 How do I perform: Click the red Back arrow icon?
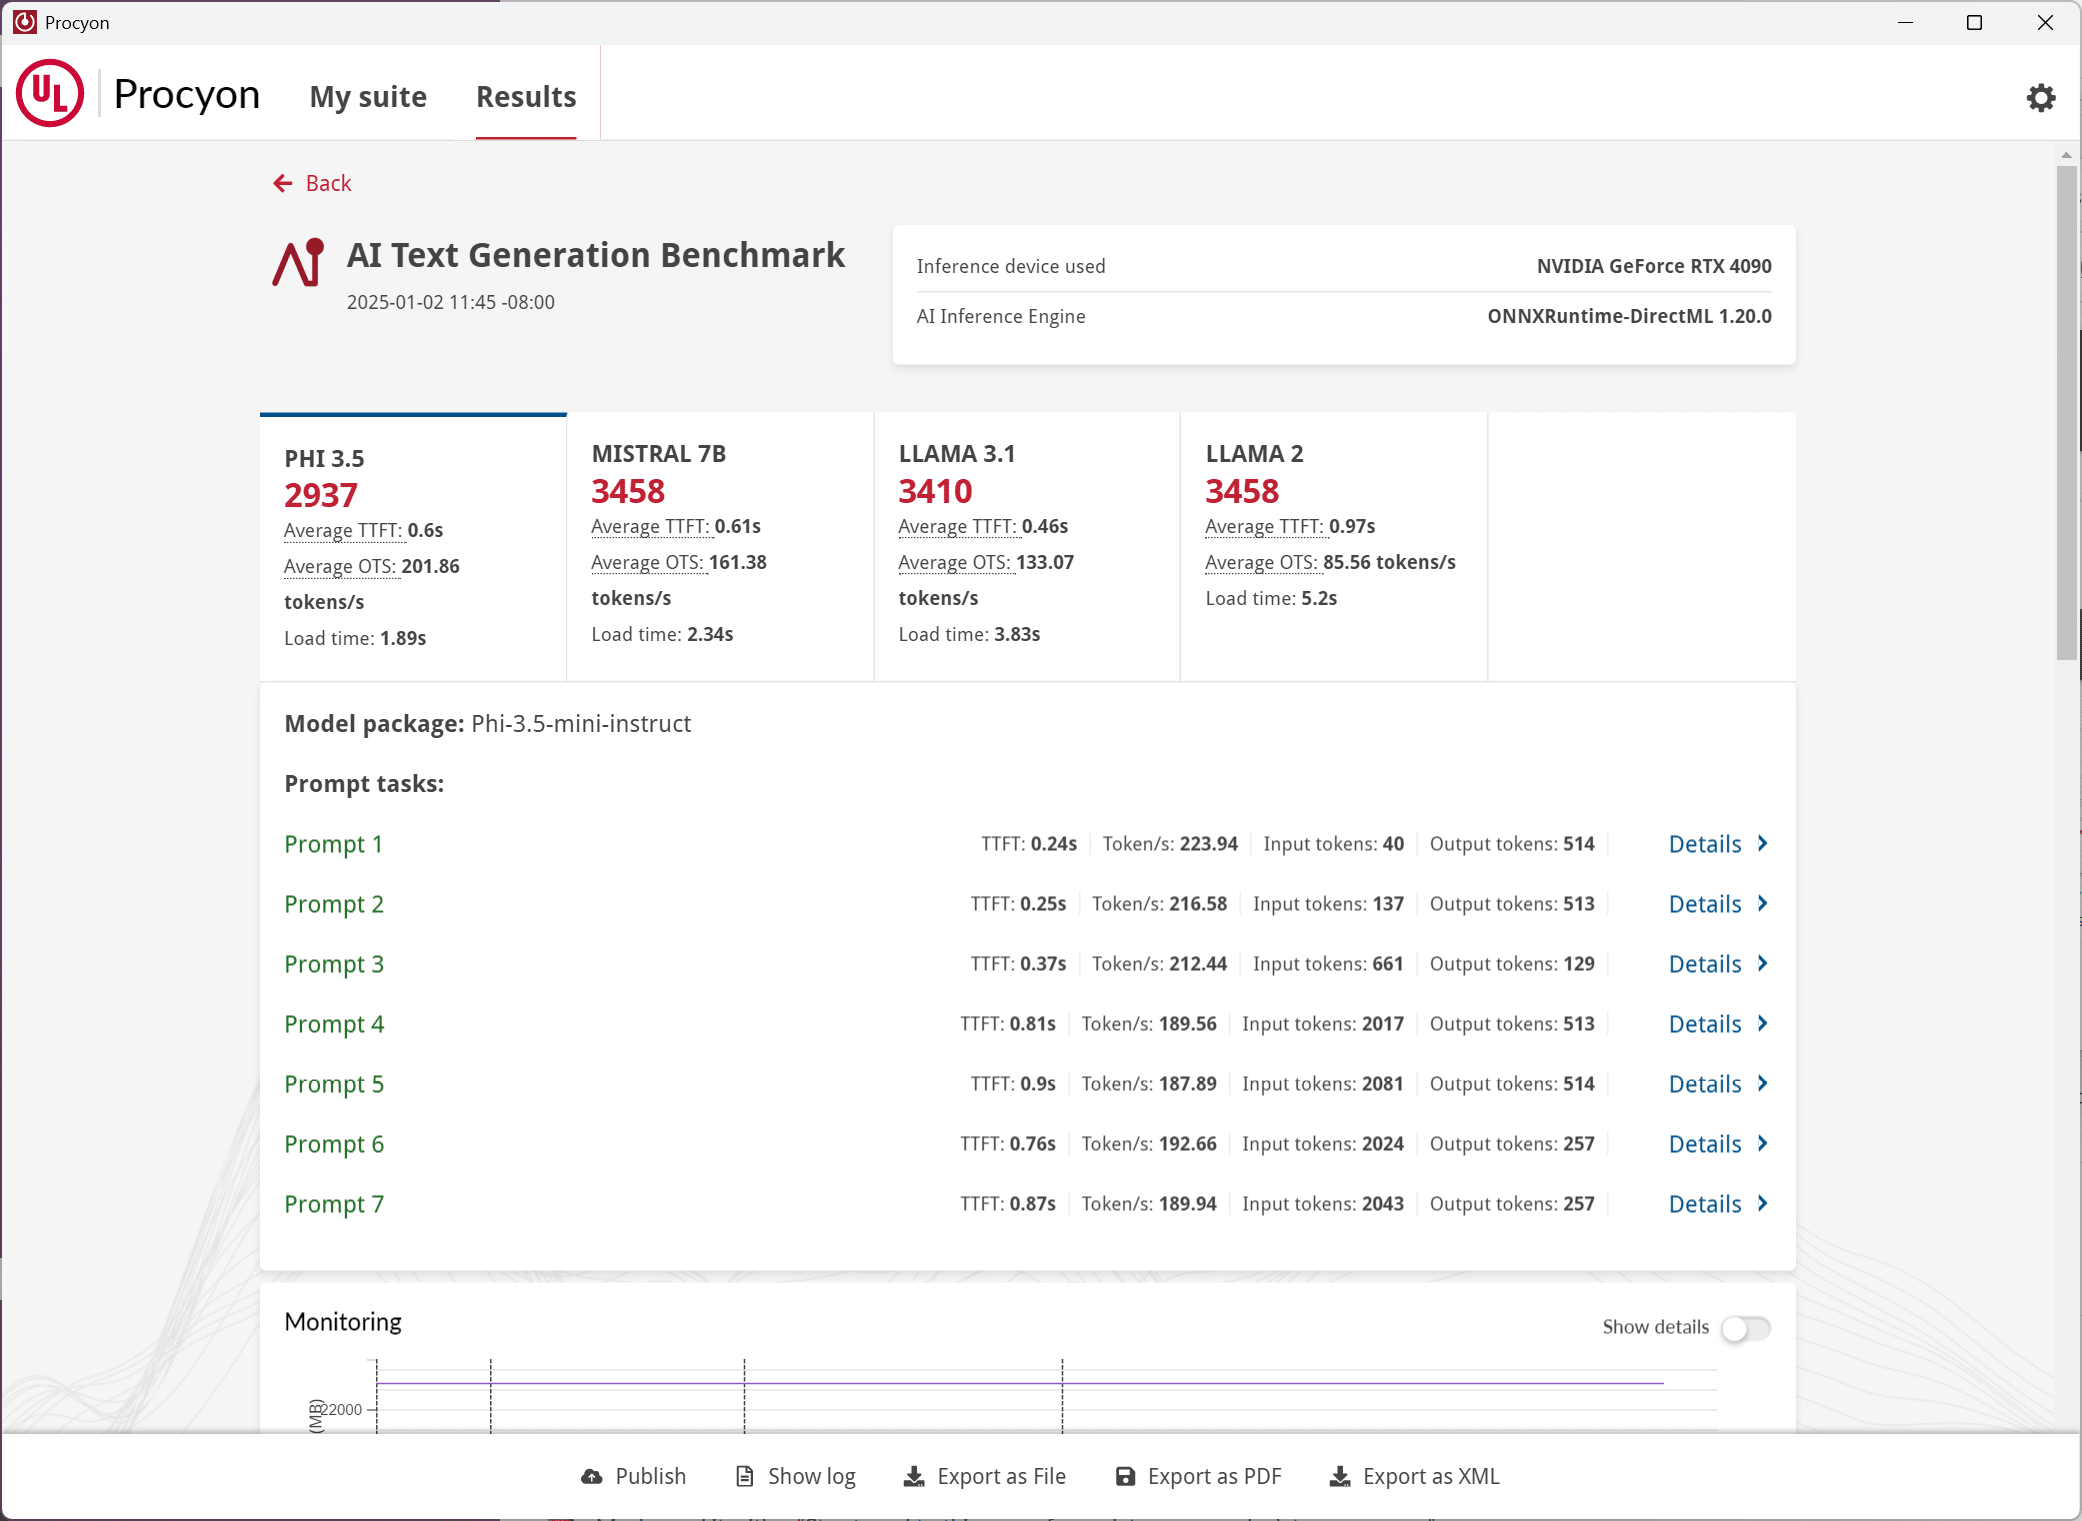click(x=283, y=183)
